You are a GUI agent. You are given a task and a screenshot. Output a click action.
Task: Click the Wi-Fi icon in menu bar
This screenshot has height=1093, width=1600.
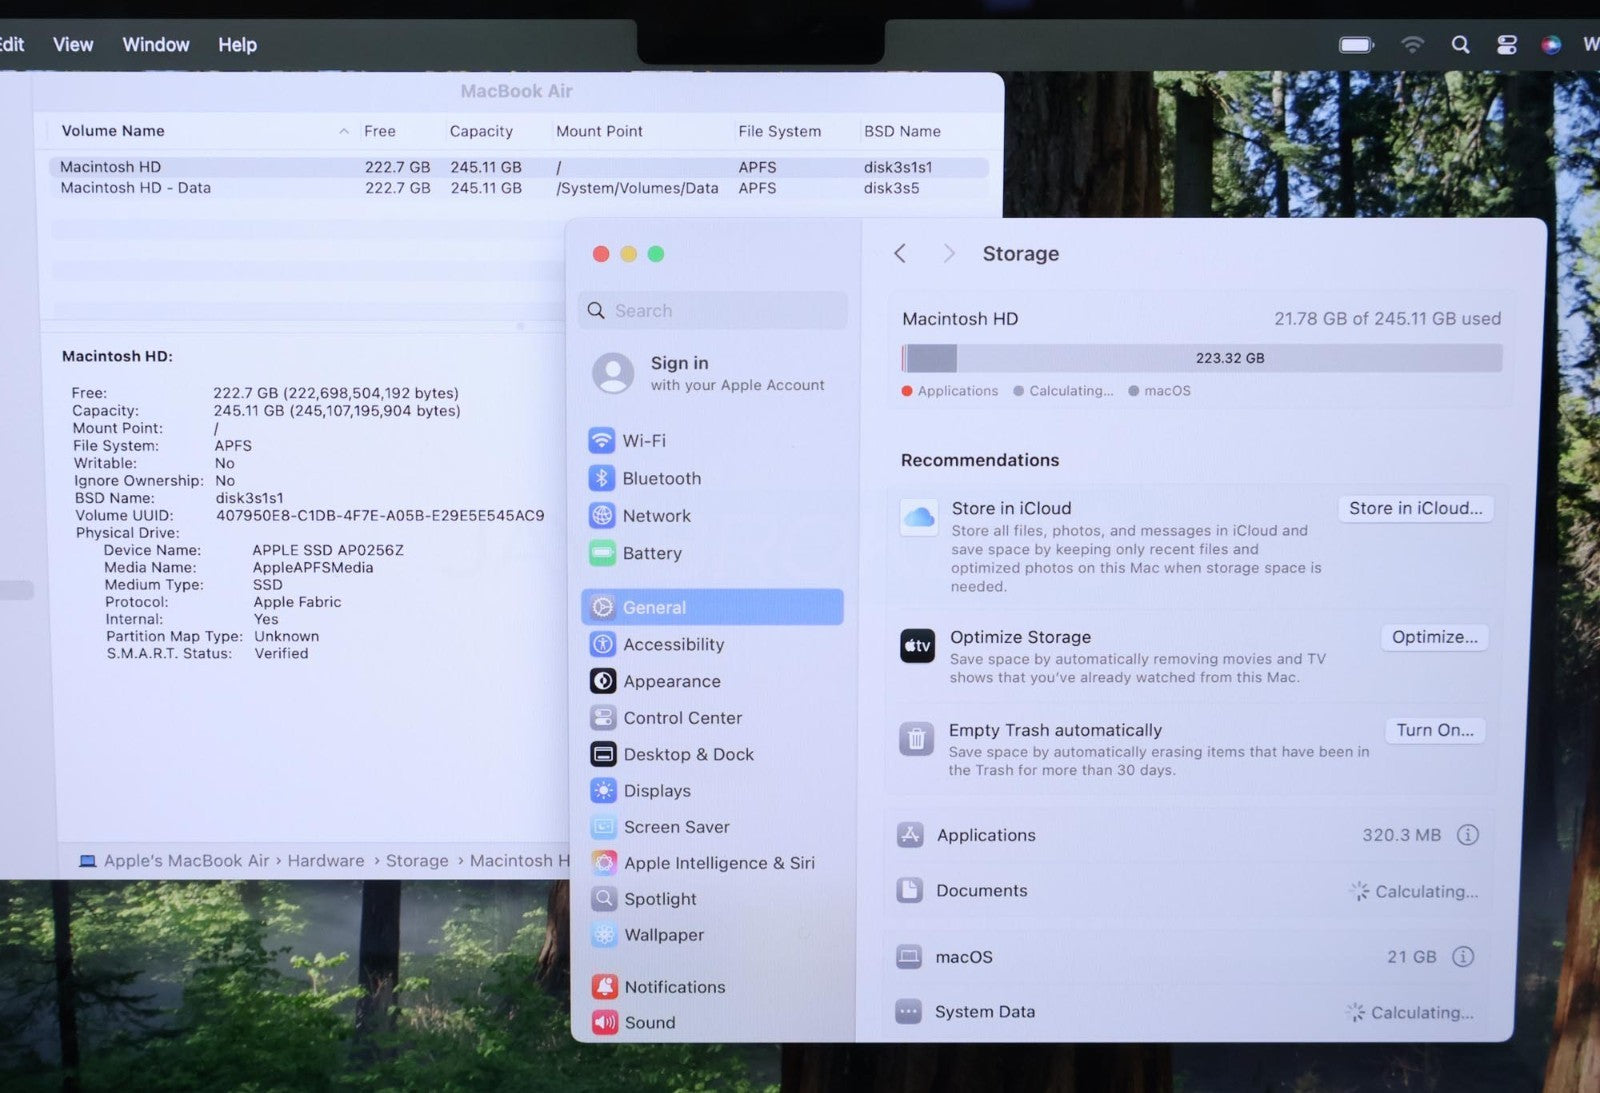click(x=1412, y=45)
